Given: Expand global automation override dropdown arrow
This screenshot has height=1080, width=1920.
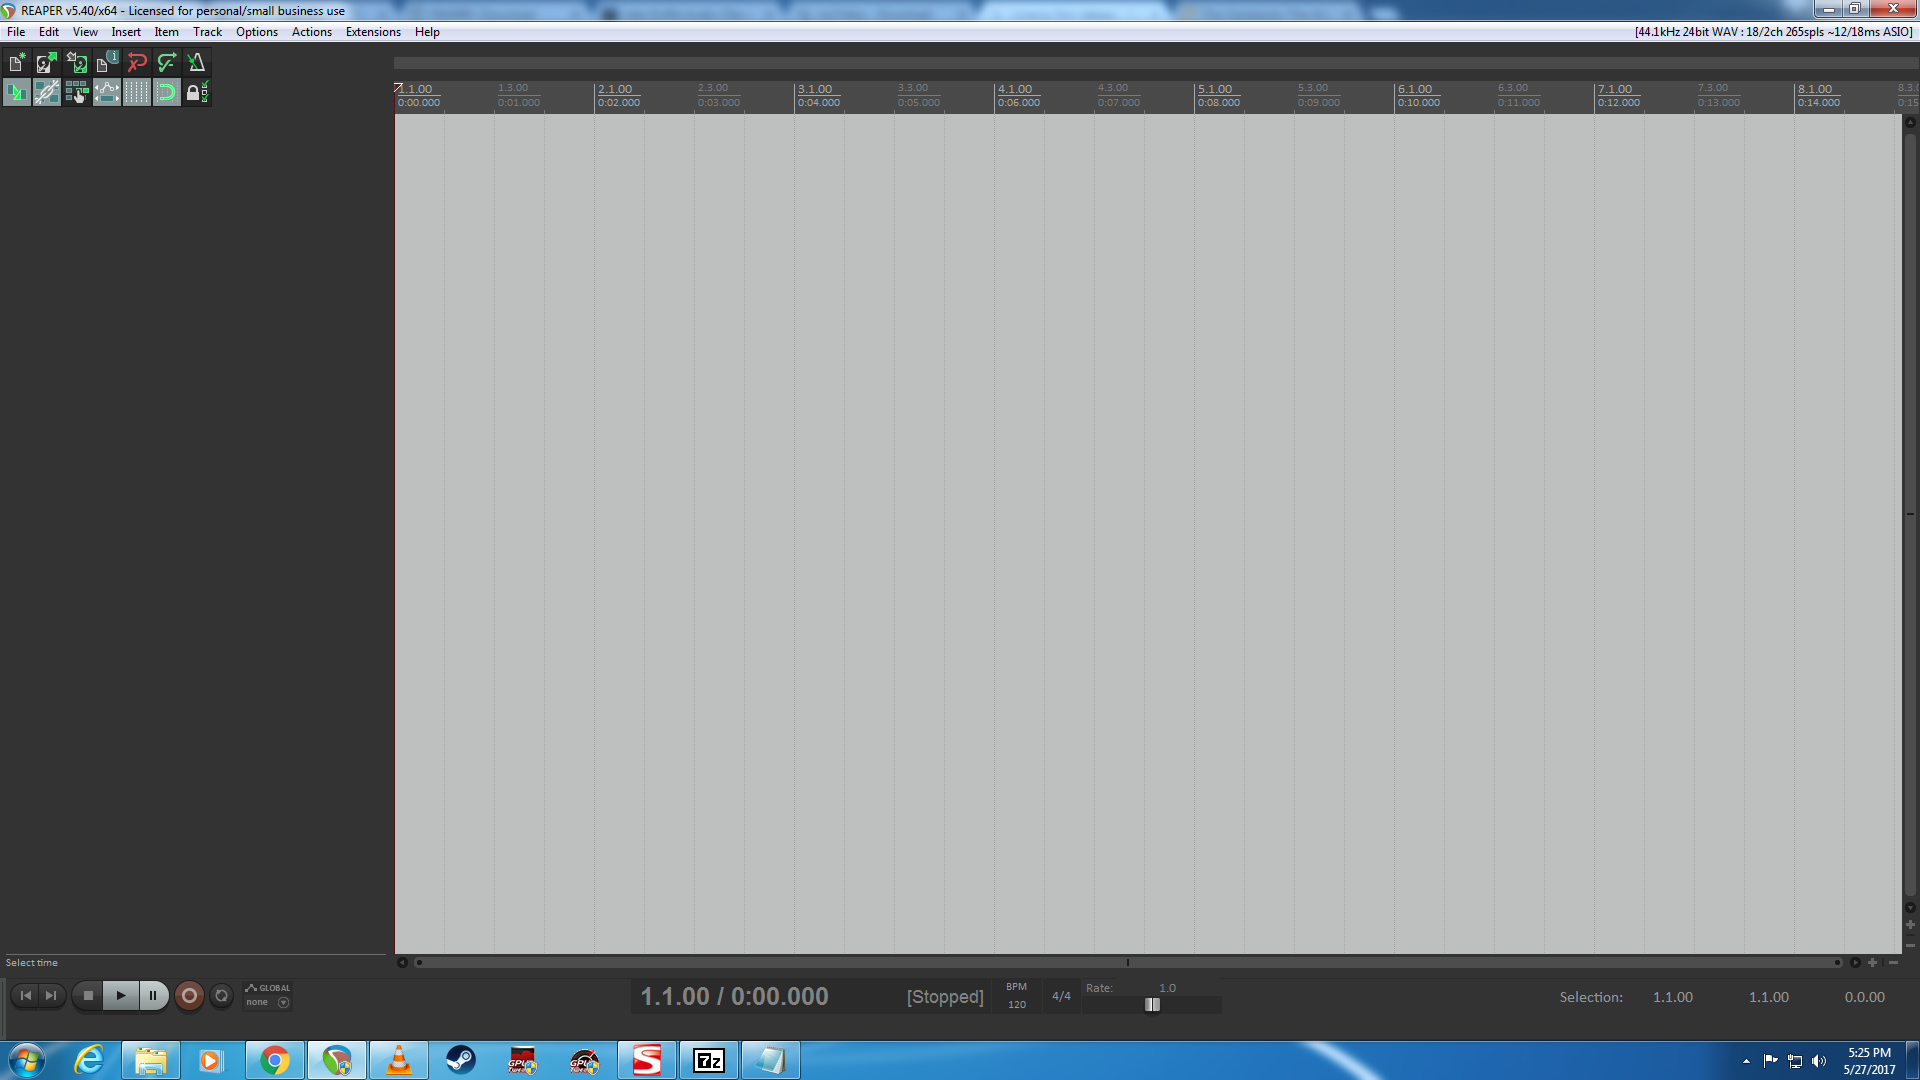Looking at the screenshot, I should (284, 1003).
